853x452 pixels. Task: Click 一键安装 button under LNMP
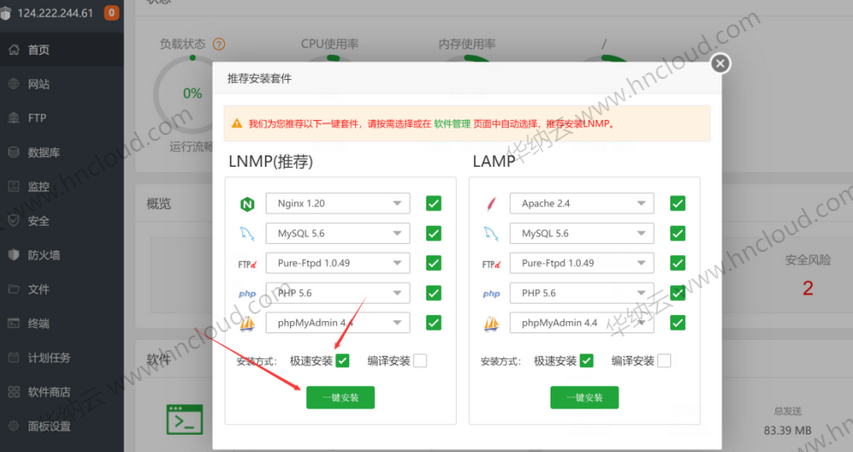(341, 398)
